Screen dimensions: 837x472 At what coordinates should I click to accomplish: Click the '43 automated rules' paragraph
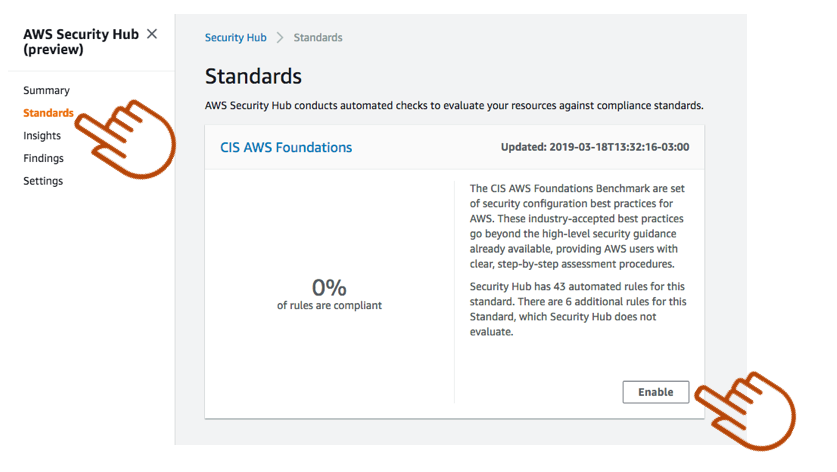pos(578,309)
